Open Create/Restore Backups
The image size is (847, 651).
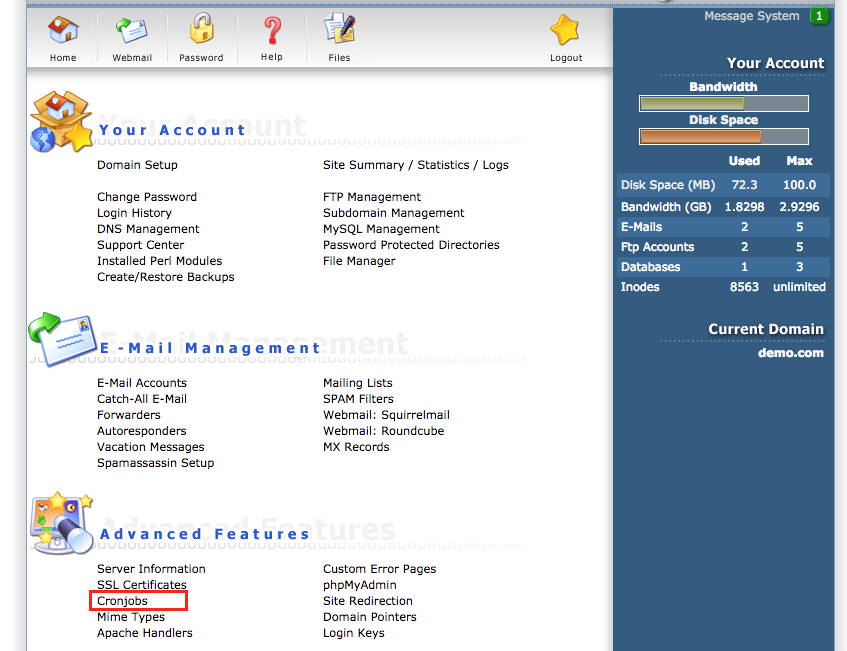click(x=165, y=277)
